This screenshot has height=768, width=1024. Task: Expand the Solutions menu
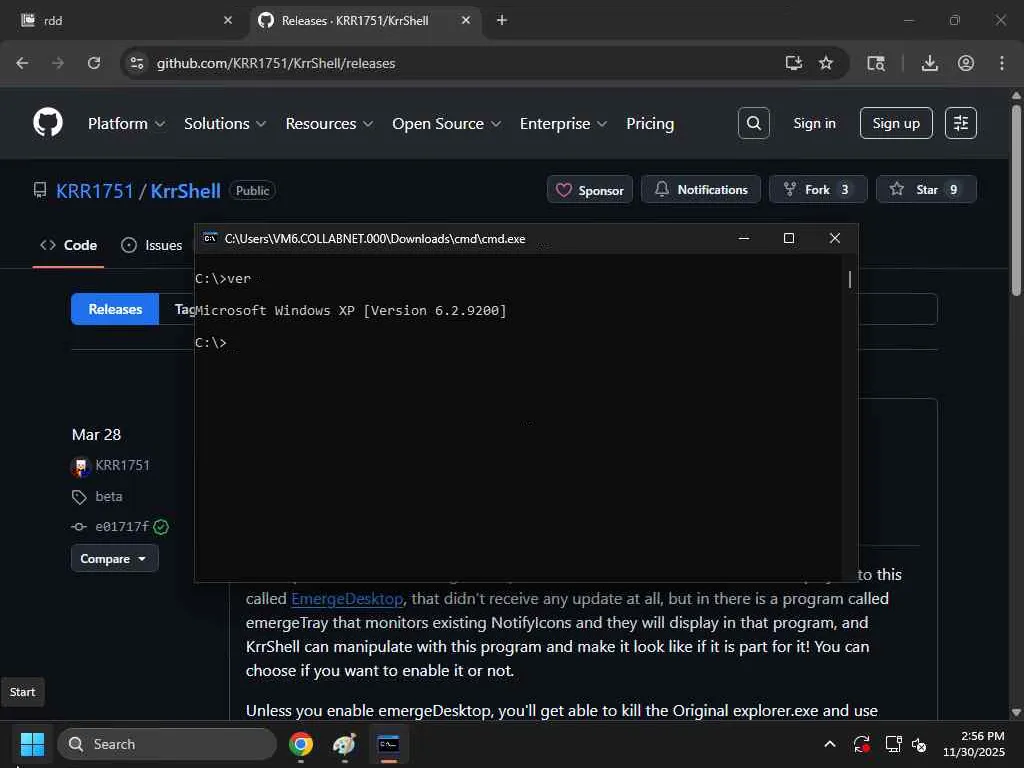[x=225, y=123]
